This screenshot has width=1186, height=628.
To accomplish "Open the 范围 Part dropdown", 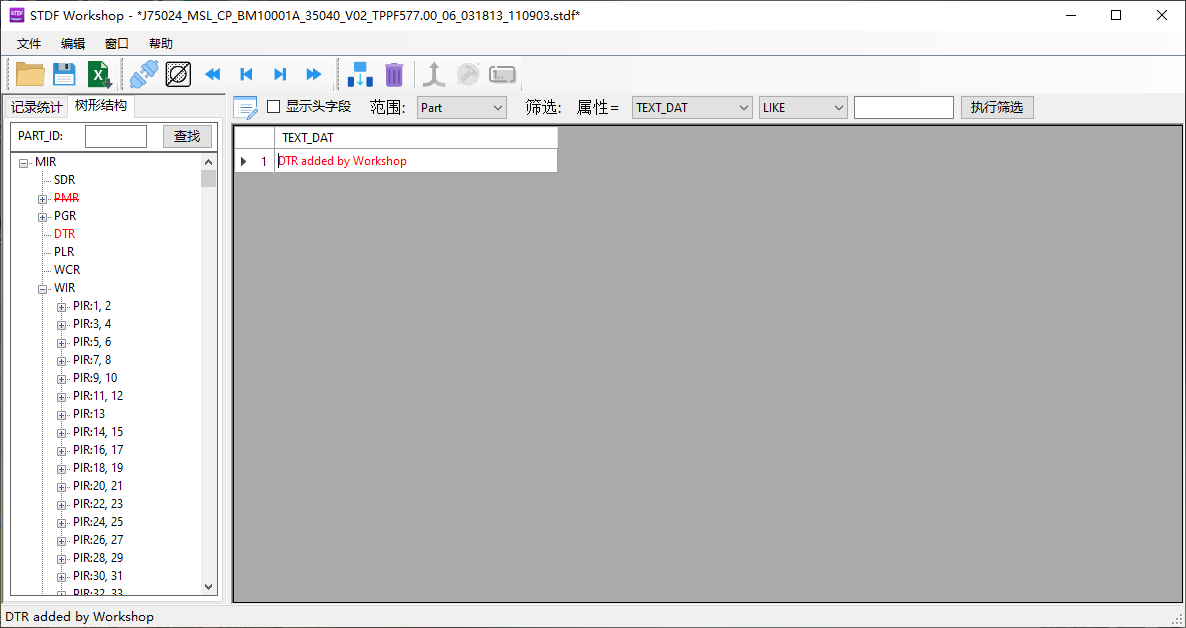I will 461,107.
